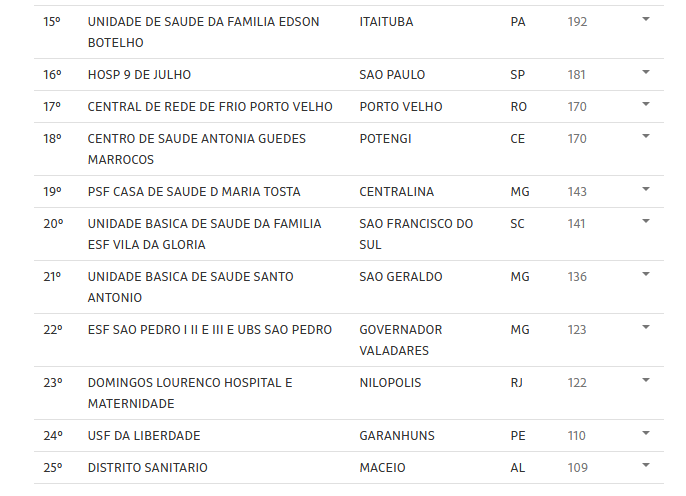Expand USF DA LIBERDADE row arrow
The width and height of the screenshot is (686, 496).
coord(645,433)
